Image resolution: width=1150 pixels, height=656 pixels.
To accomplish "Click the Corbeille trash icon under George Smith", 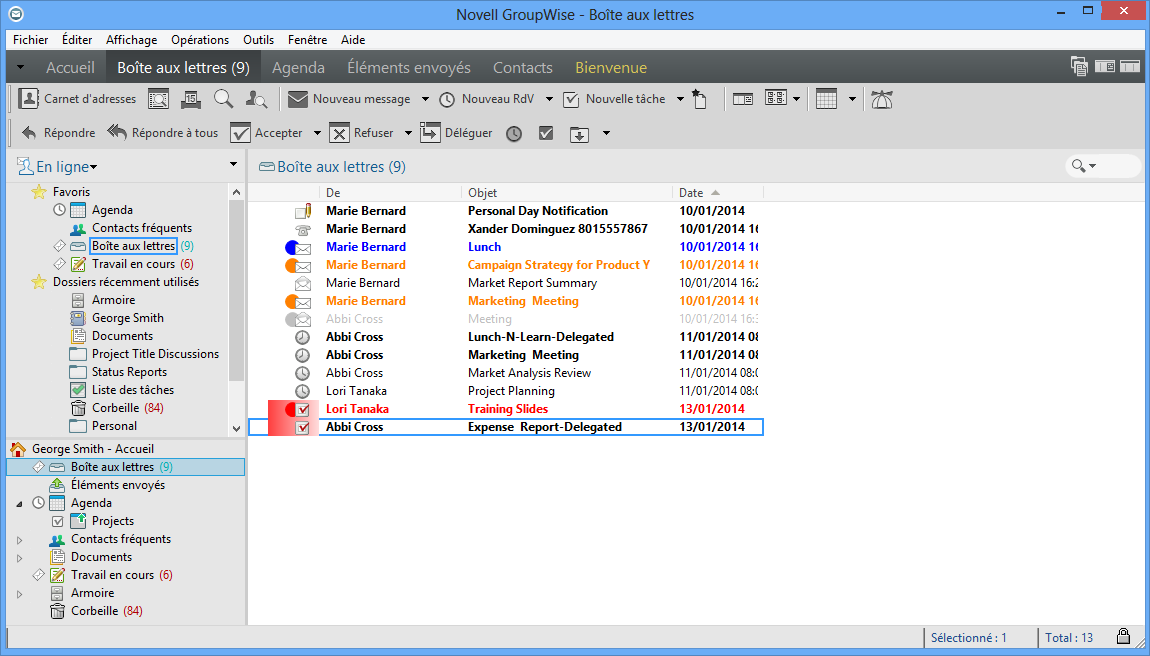I will point(58,611).
